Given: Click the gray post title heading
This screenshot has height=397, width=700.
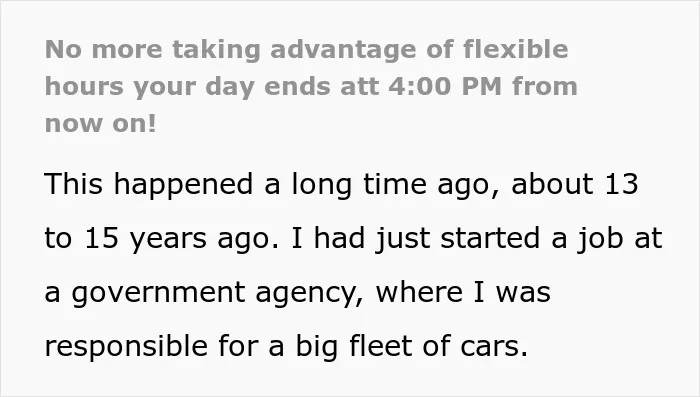Looking at the screenshot, I should 311,86.
